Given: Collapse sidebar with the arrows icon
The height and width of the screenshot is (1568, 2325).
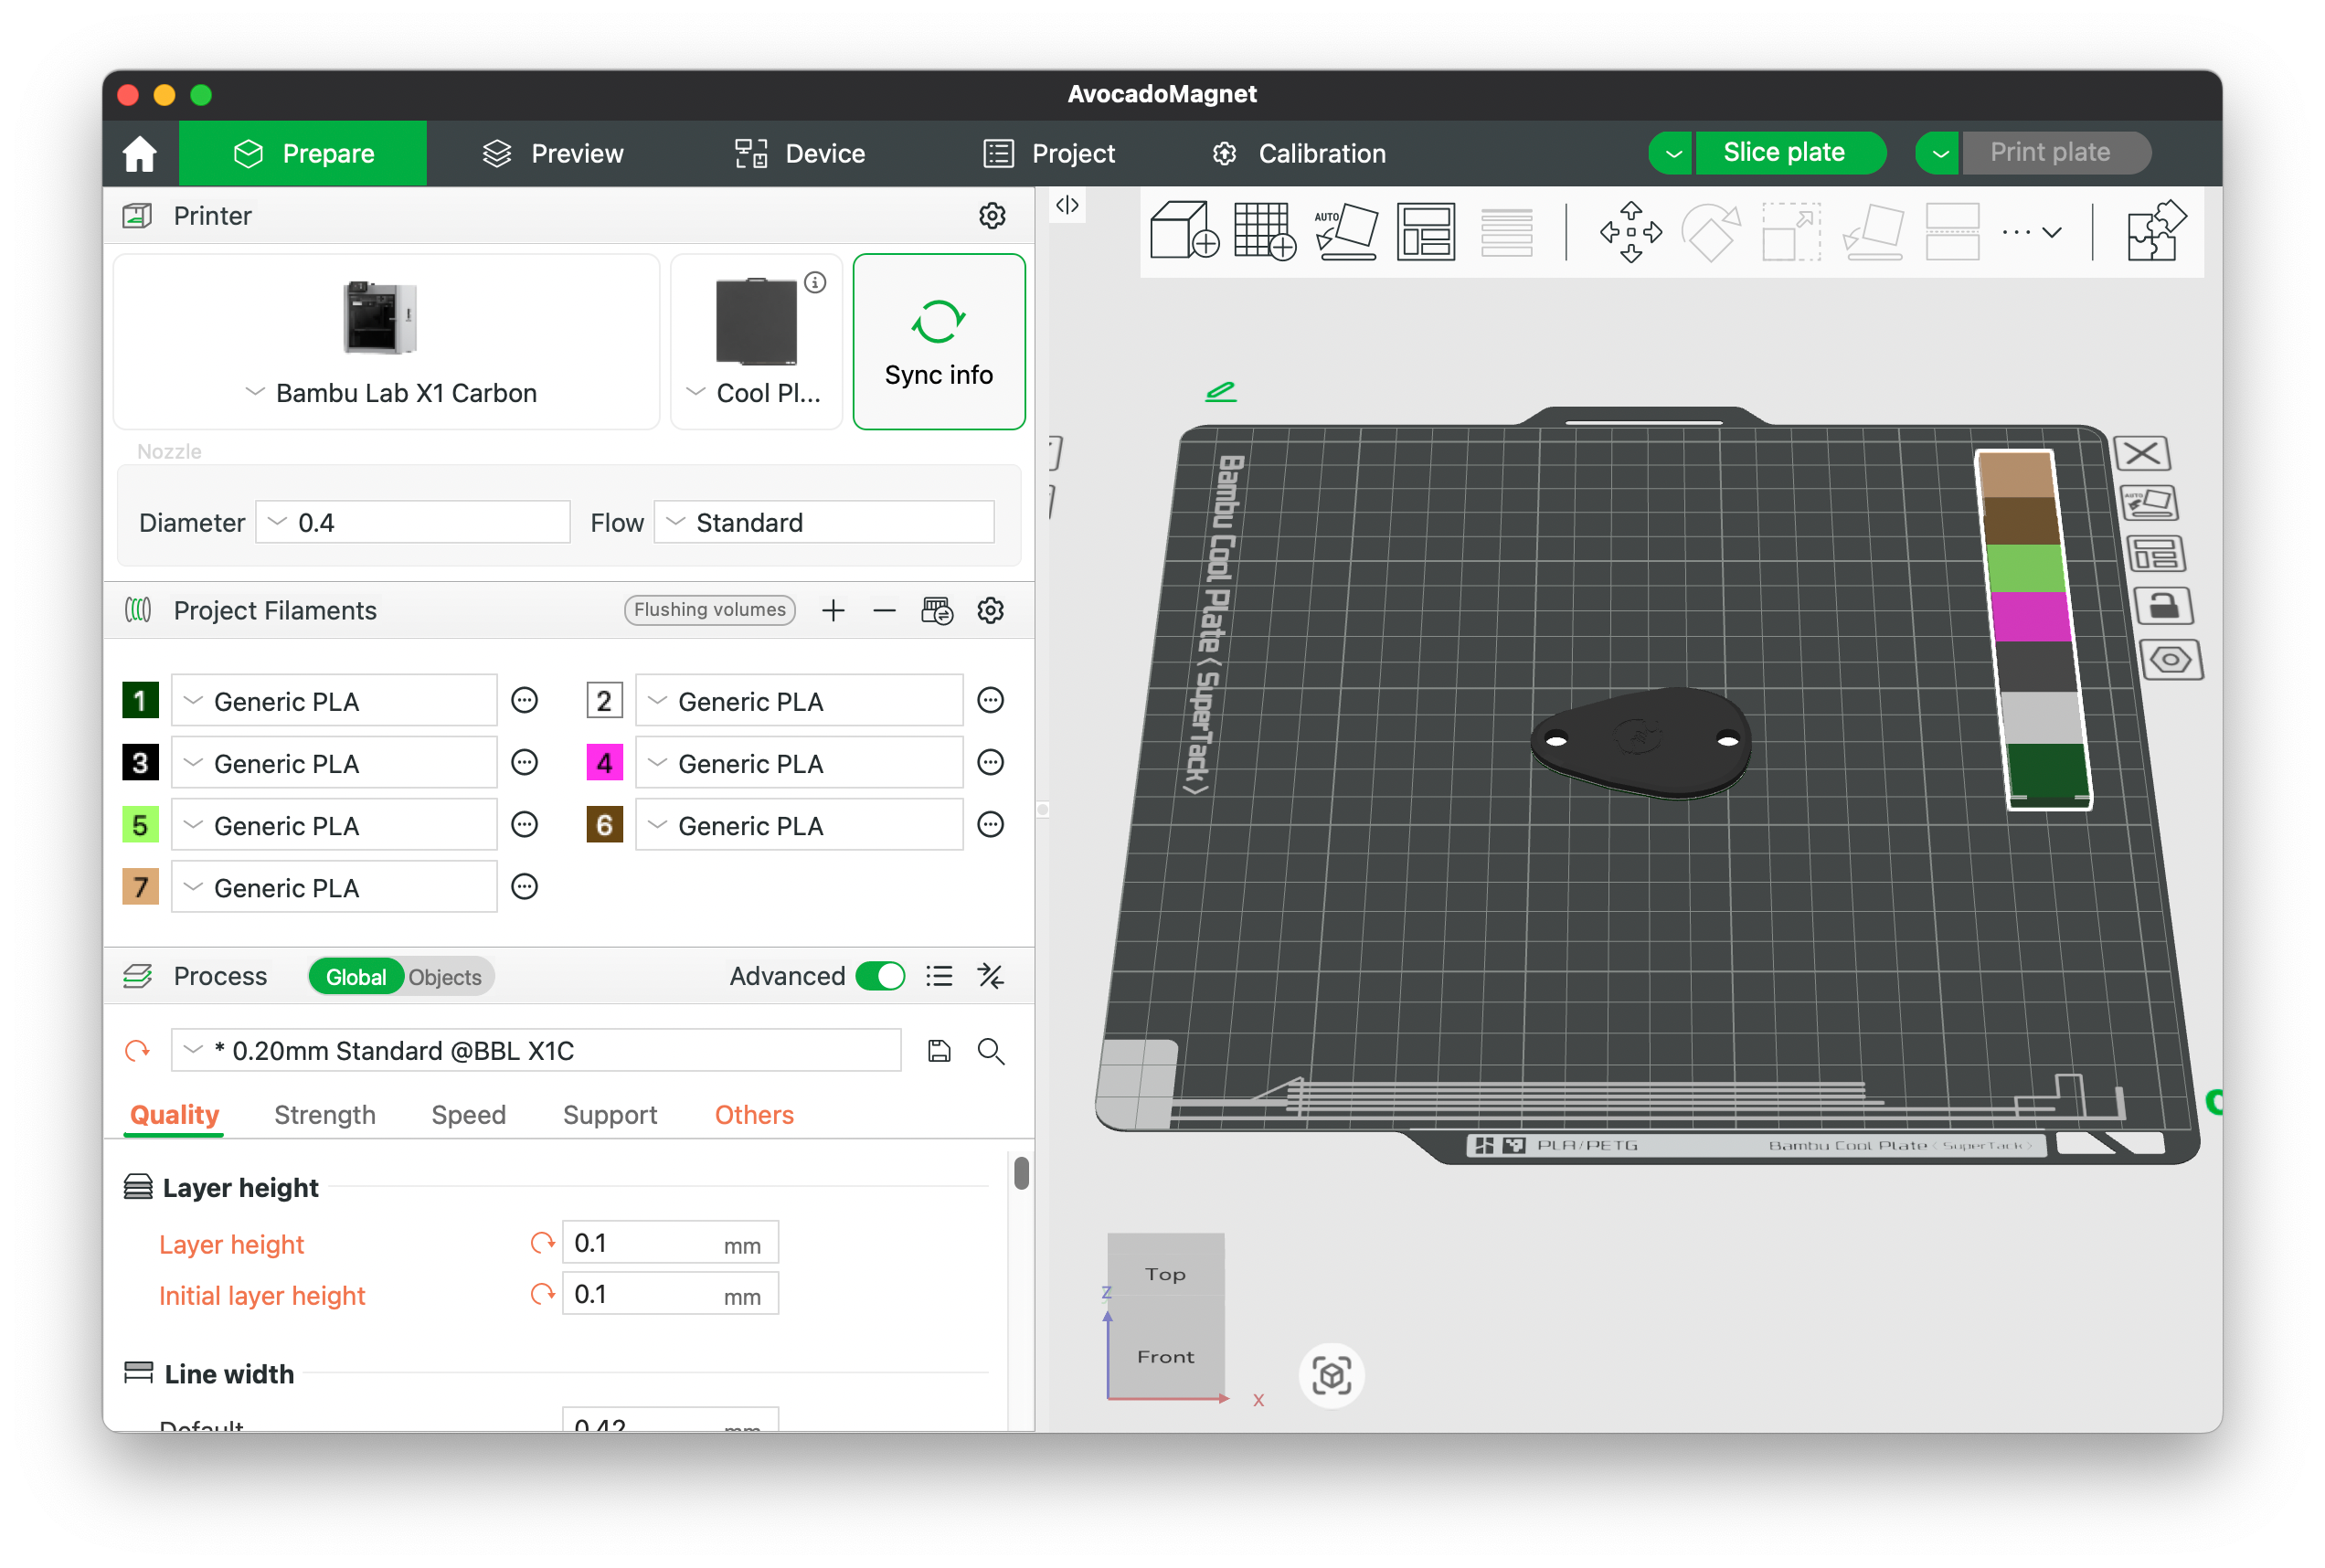Looking at the screenshot, I should click(x=1067, y=205).
